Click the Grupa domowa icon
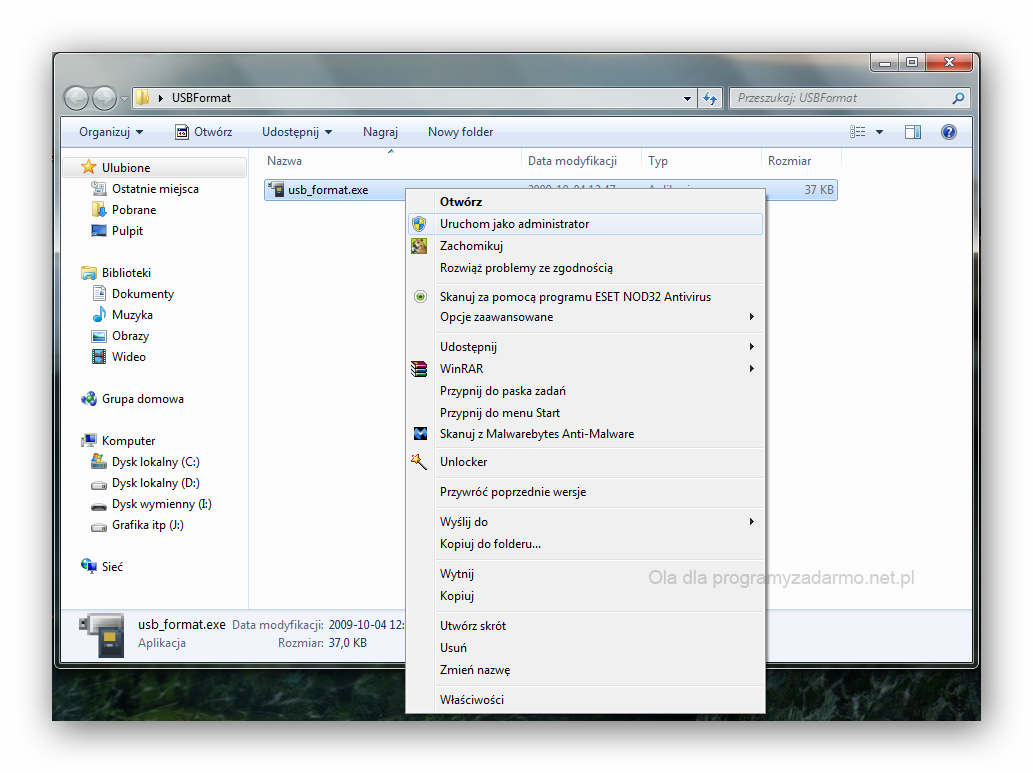 point(88,399)
